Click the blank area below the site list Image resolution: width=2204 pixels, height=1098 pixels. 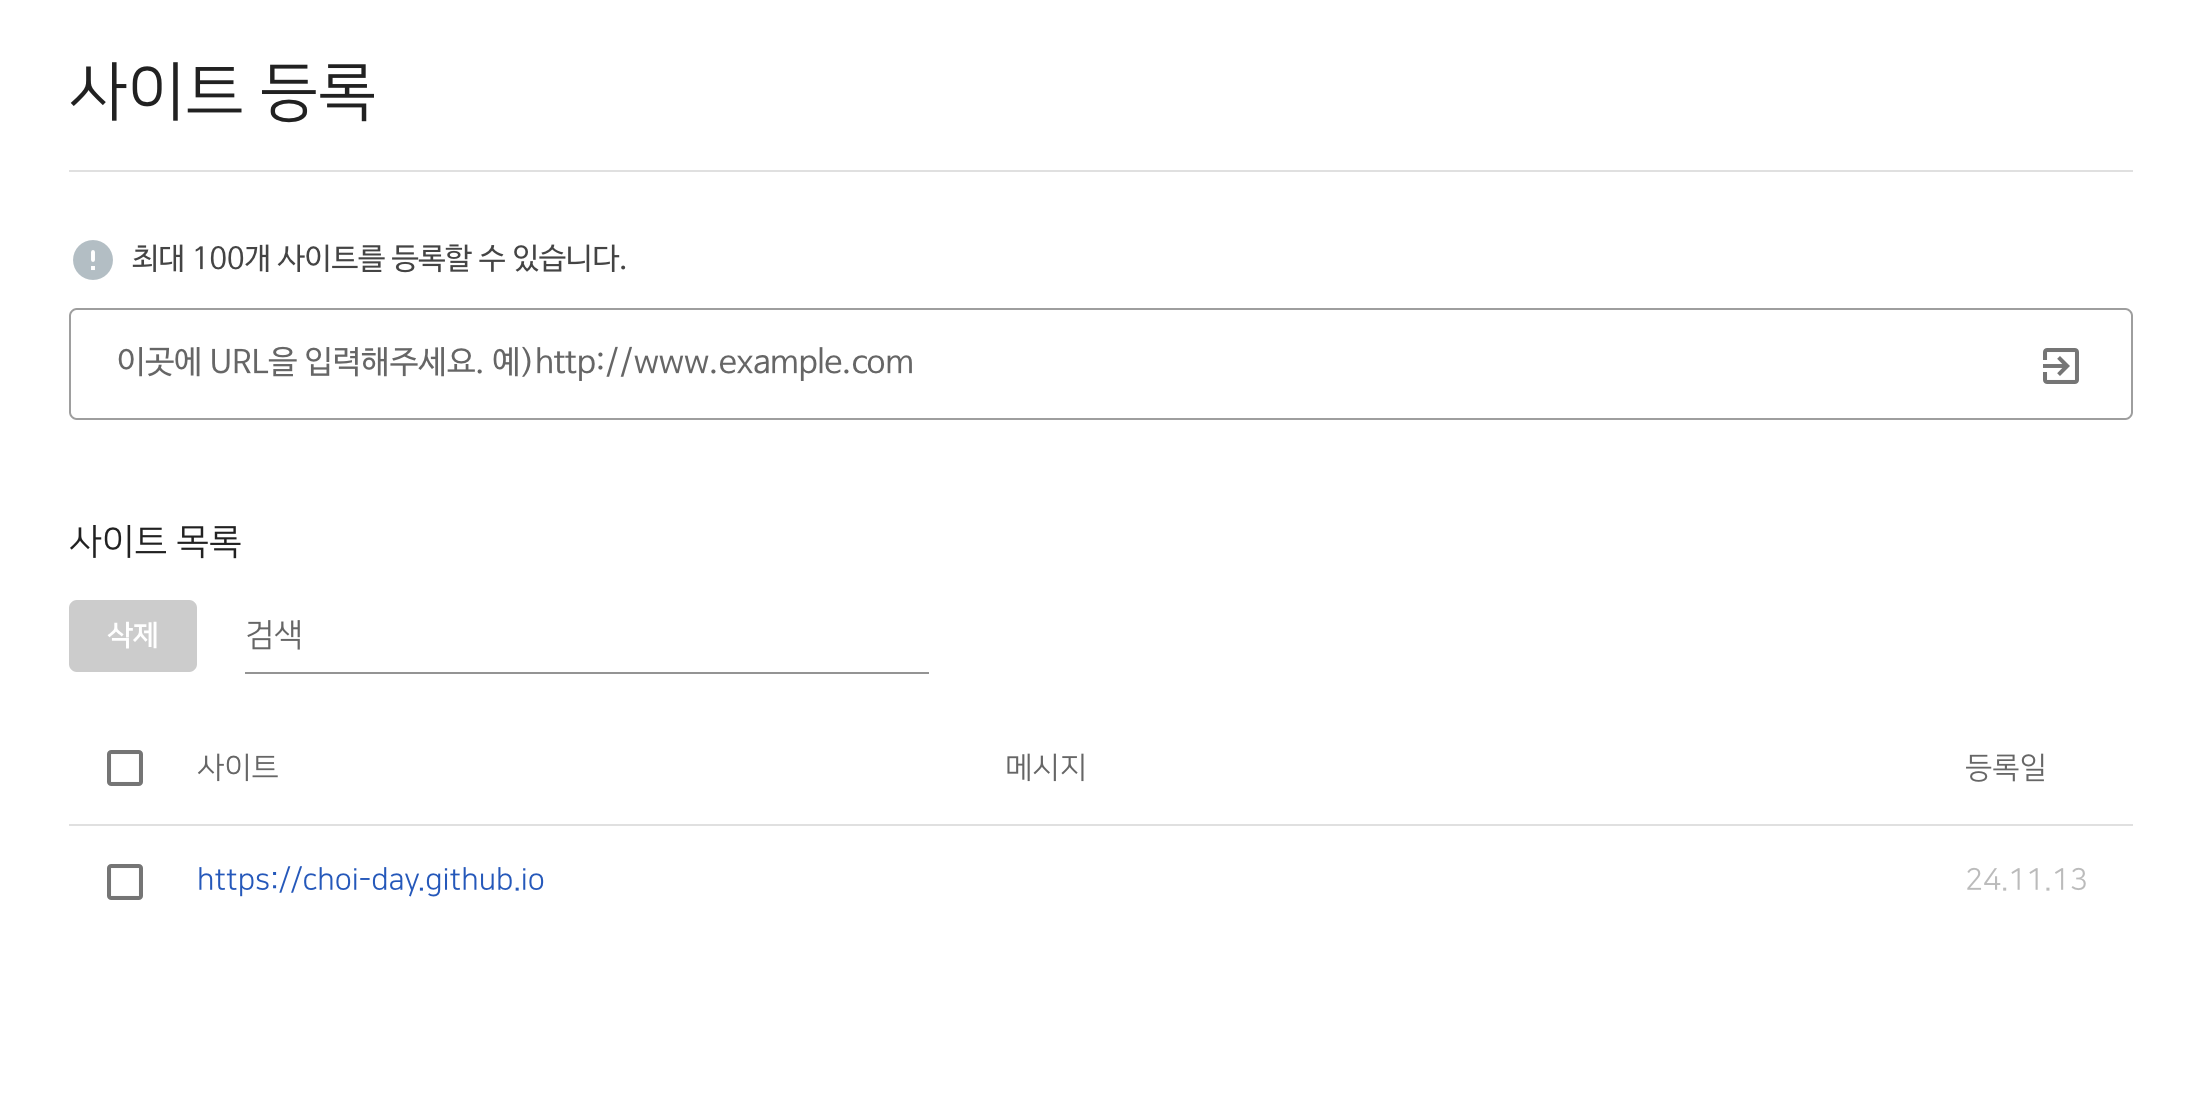(x=1100, y=1010)
